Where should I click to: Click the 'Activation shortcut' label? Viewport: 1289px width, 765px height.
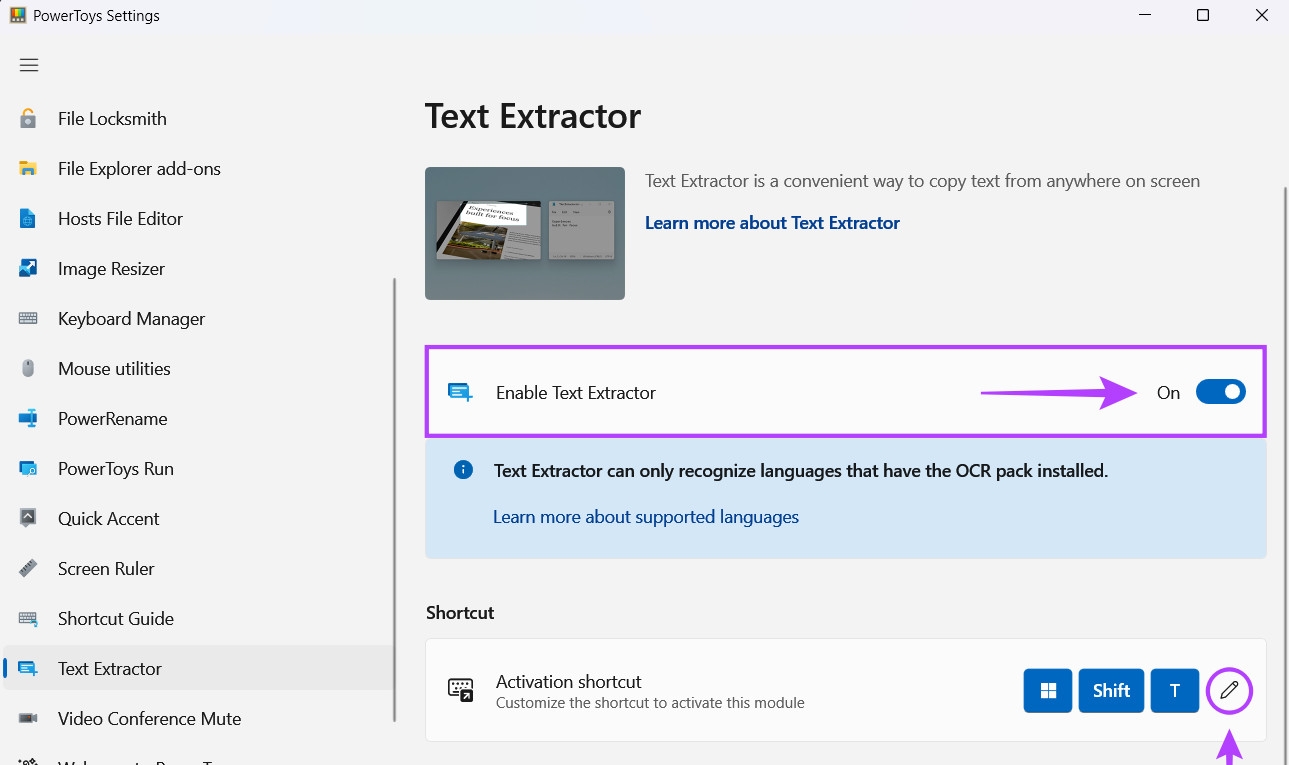point(569,681)
